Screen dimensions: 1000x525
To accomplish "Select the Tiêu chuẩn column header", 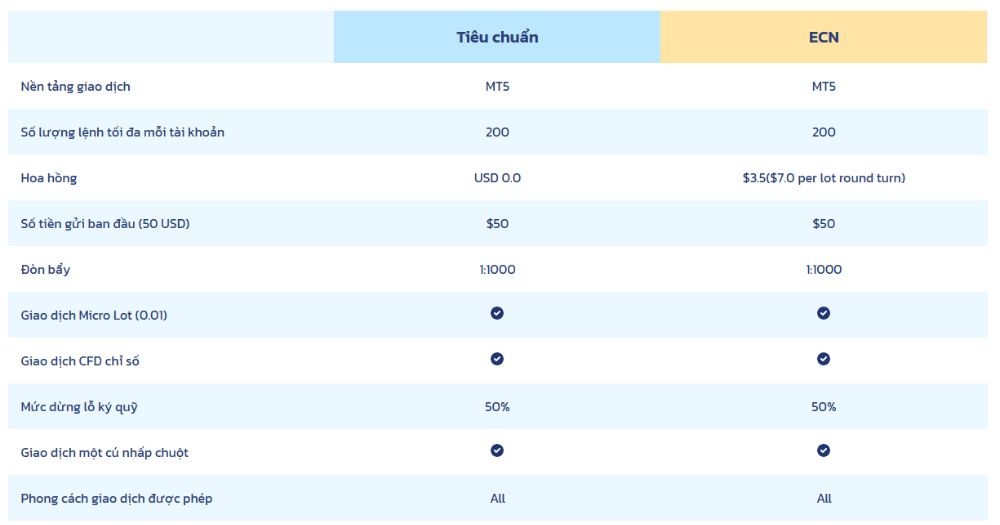I will [497, 37].
